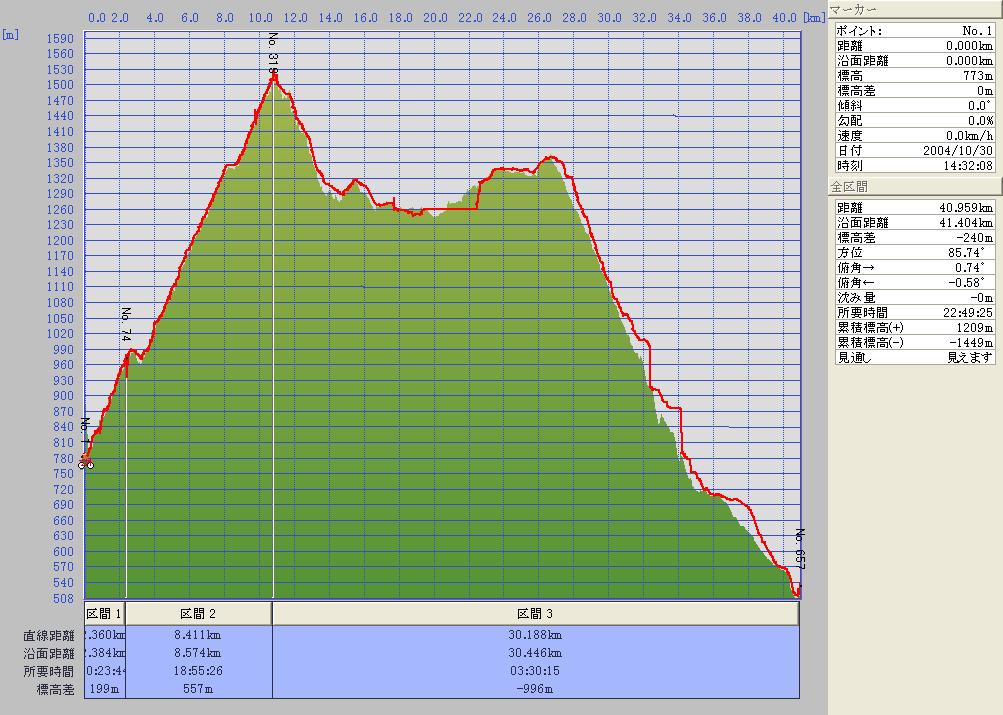Click the 累積標高(+) 1209m row
The width and height of the screenshot is (1003, 715).
click(915, 327)
